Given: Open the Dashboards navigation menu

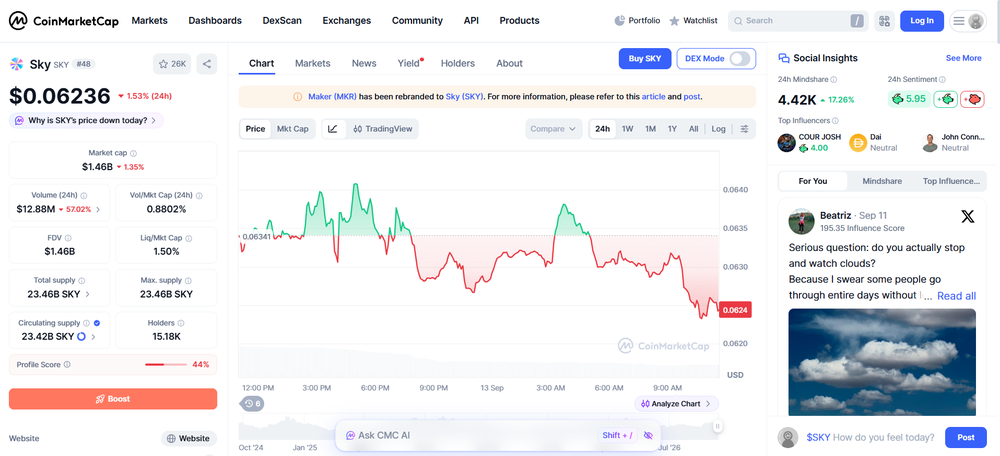Looking at the screenshot, I should (x=215, y=20).
